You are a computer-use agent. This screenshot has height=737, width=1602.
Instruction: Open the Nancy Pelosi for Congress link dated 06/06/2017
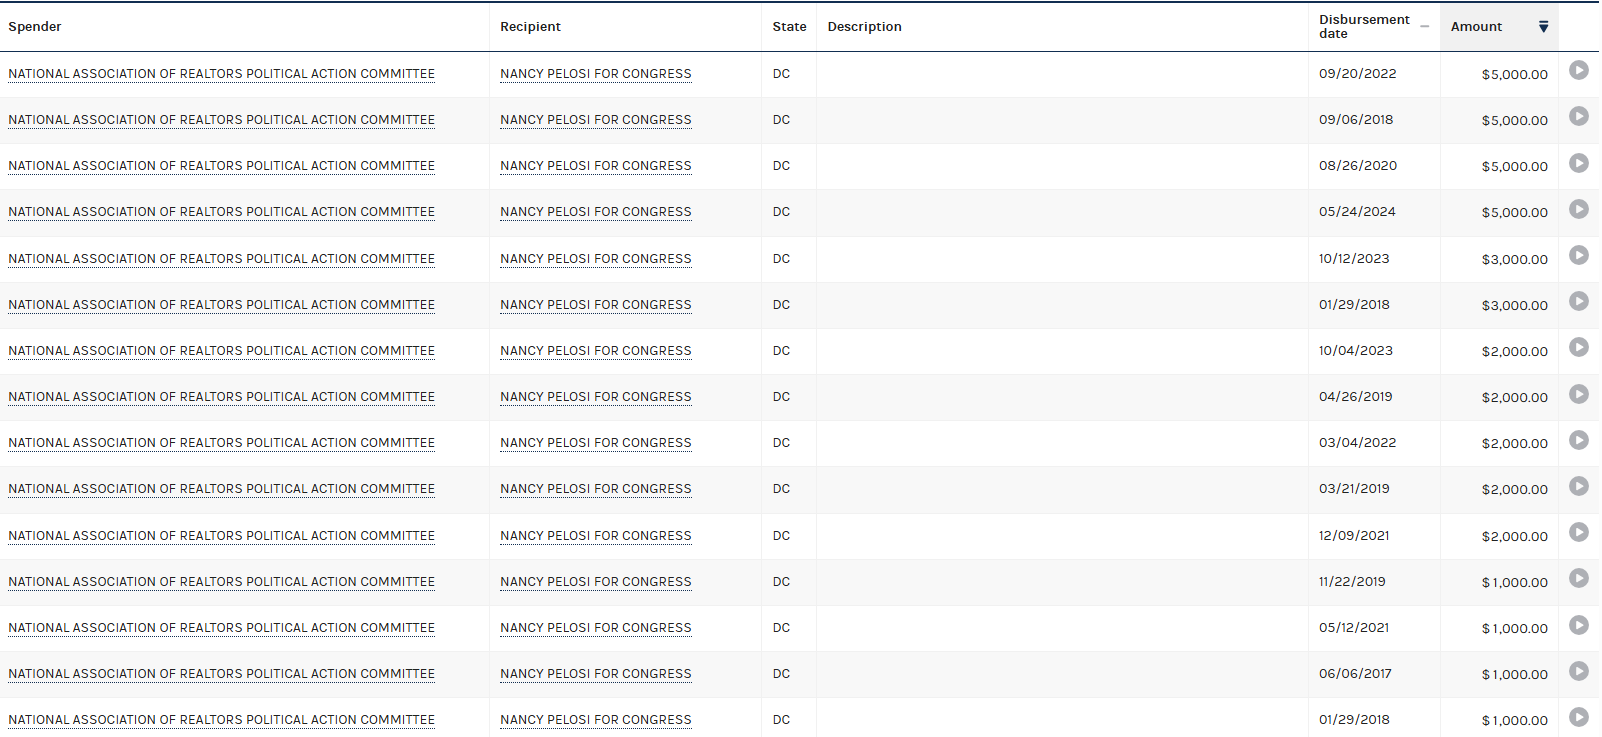click(x=595, y=674)
